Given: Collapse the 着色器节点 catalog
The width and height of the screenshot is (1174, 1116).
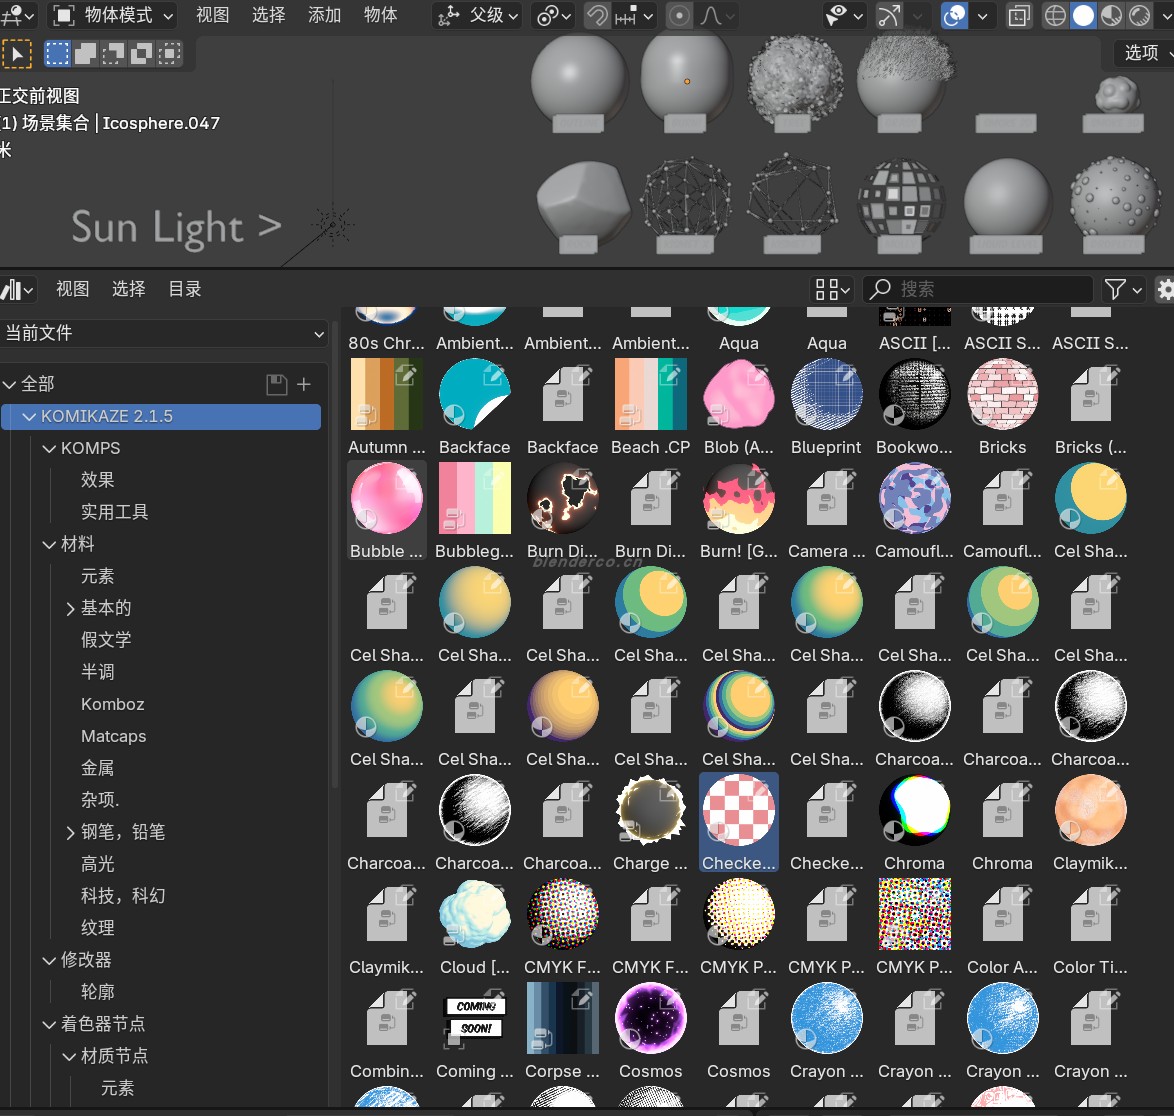Looking at the screenshot, I should click(49, 1024).
